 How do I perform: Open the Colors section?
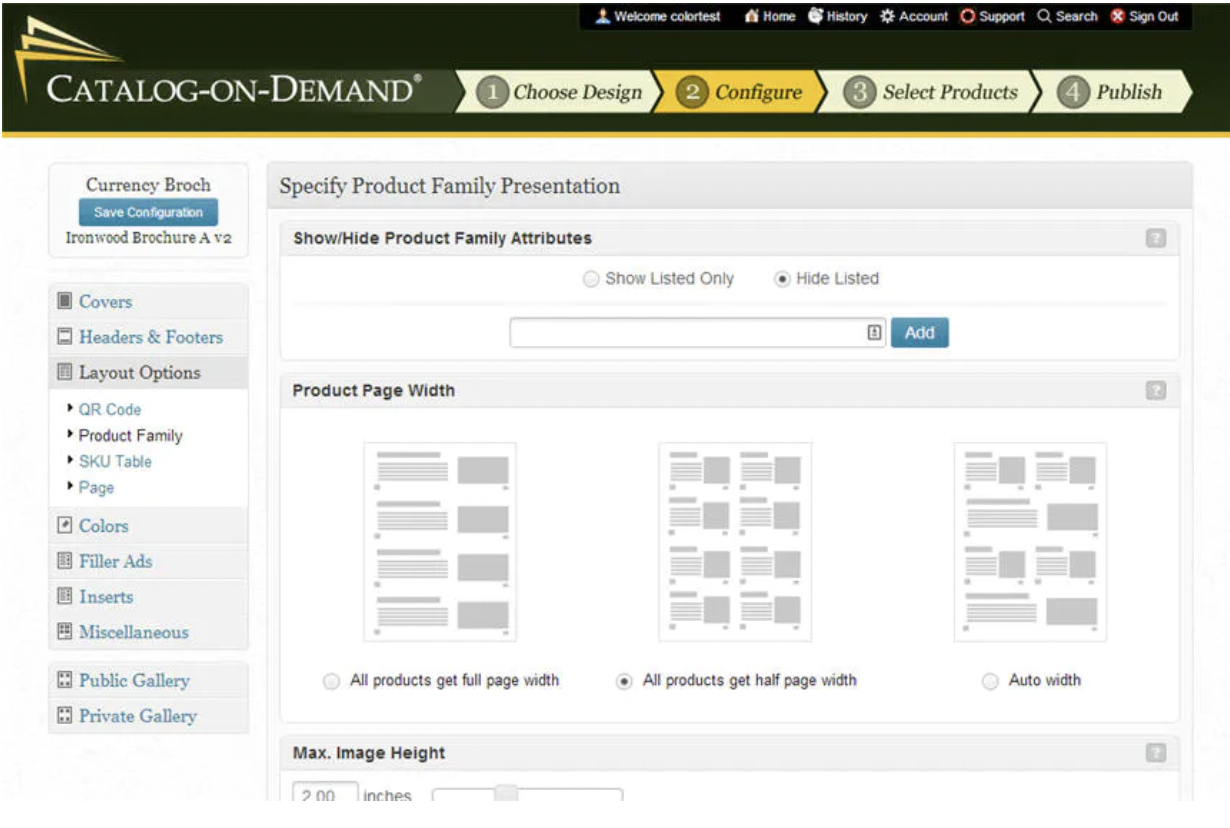(x=148, y=525)
